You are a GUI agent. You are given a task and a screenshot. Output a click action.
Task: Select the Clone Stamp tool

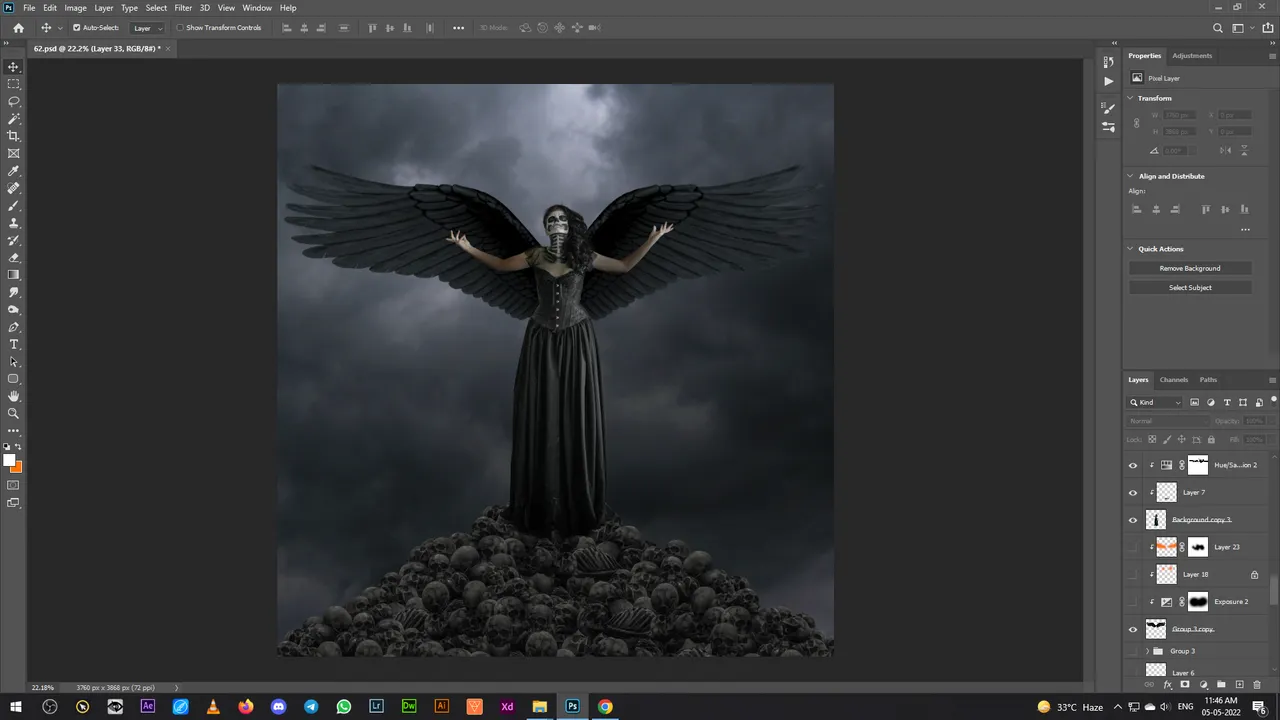tap(14, 223)
